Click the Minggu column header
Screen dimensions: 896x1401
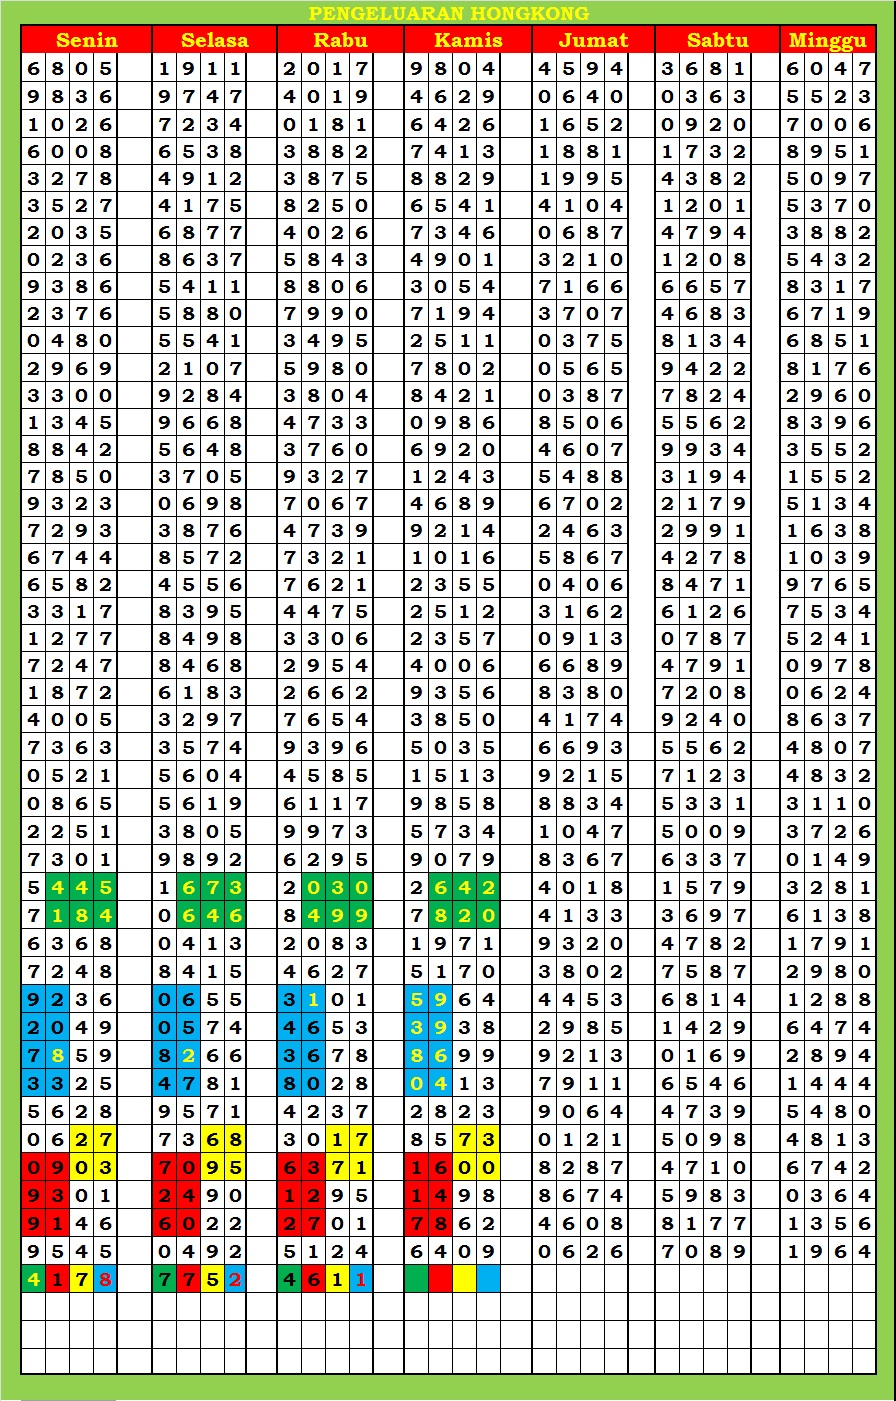(827, 40)
